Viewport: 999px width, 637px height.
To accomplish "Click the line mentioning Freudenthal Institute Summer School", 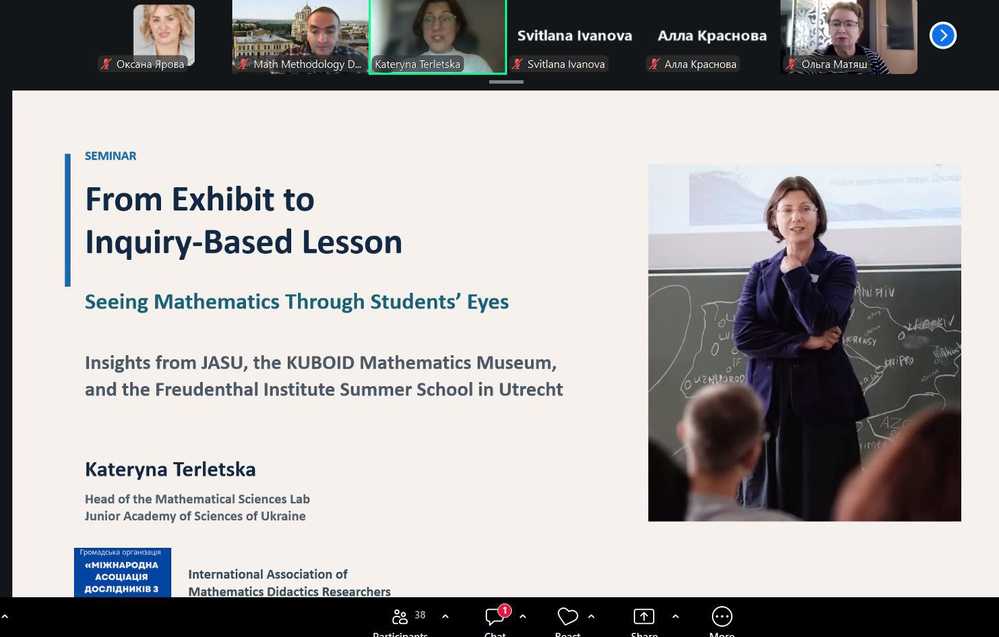I will pyautogui.click(x=324, y=389).
